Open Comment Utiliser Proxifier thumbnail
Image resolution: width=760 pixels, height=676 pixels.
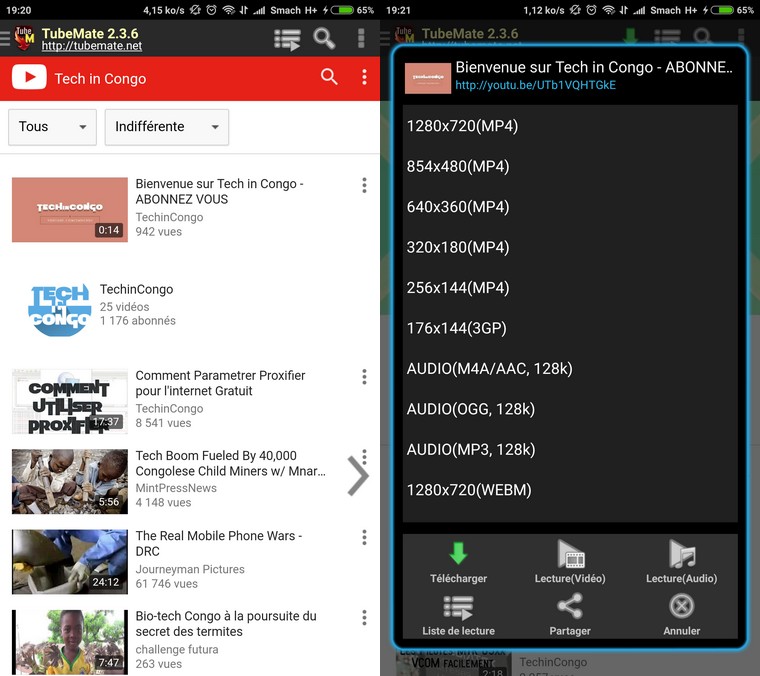click(x=70, y=401)
